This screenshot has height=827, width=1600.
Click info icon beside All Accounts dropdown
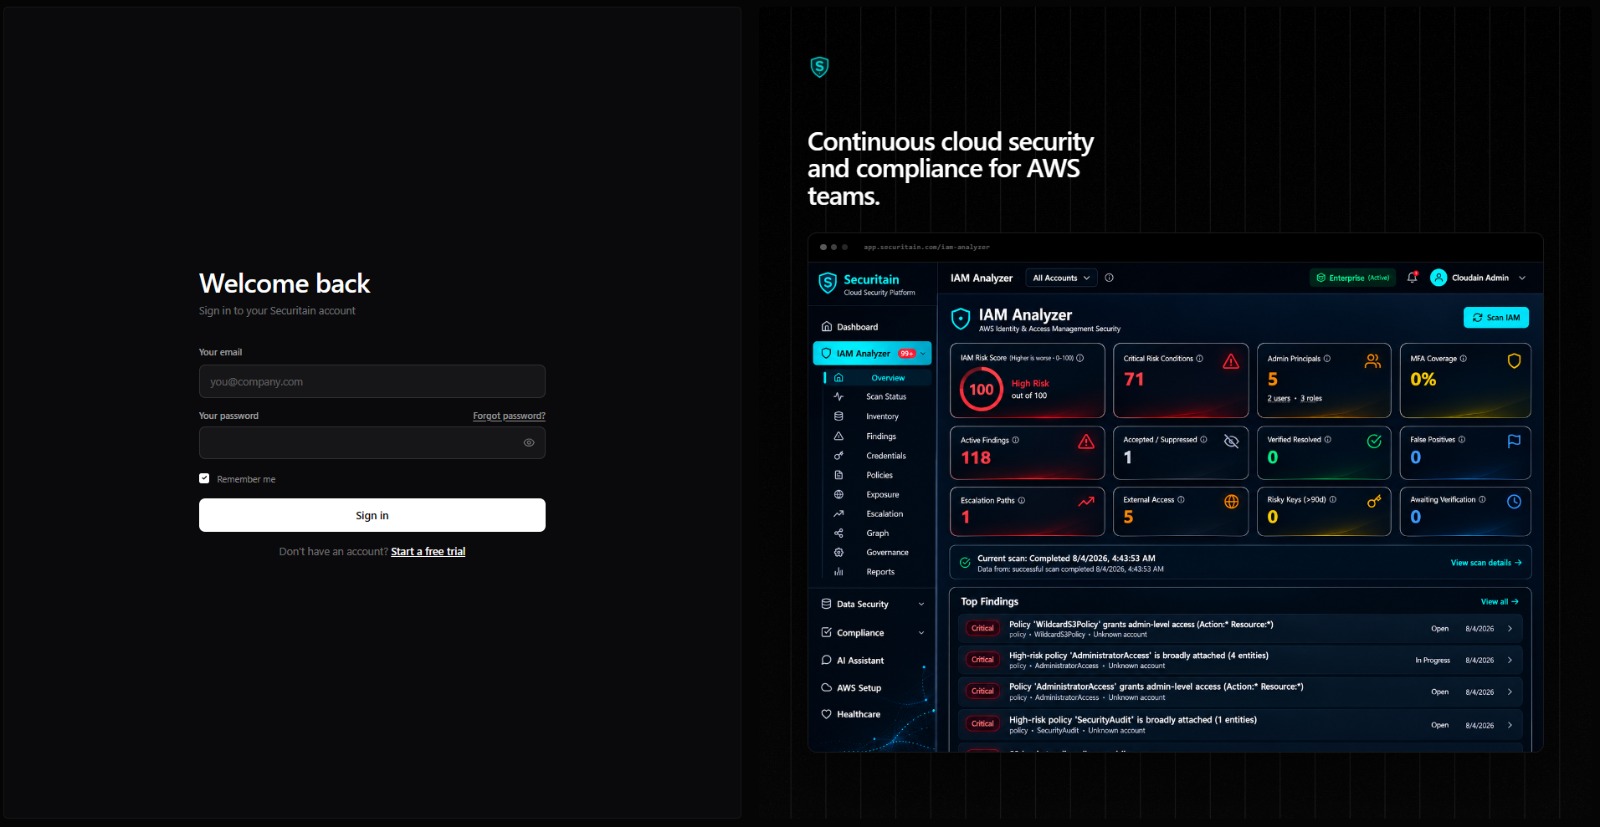click(1109, 278)
